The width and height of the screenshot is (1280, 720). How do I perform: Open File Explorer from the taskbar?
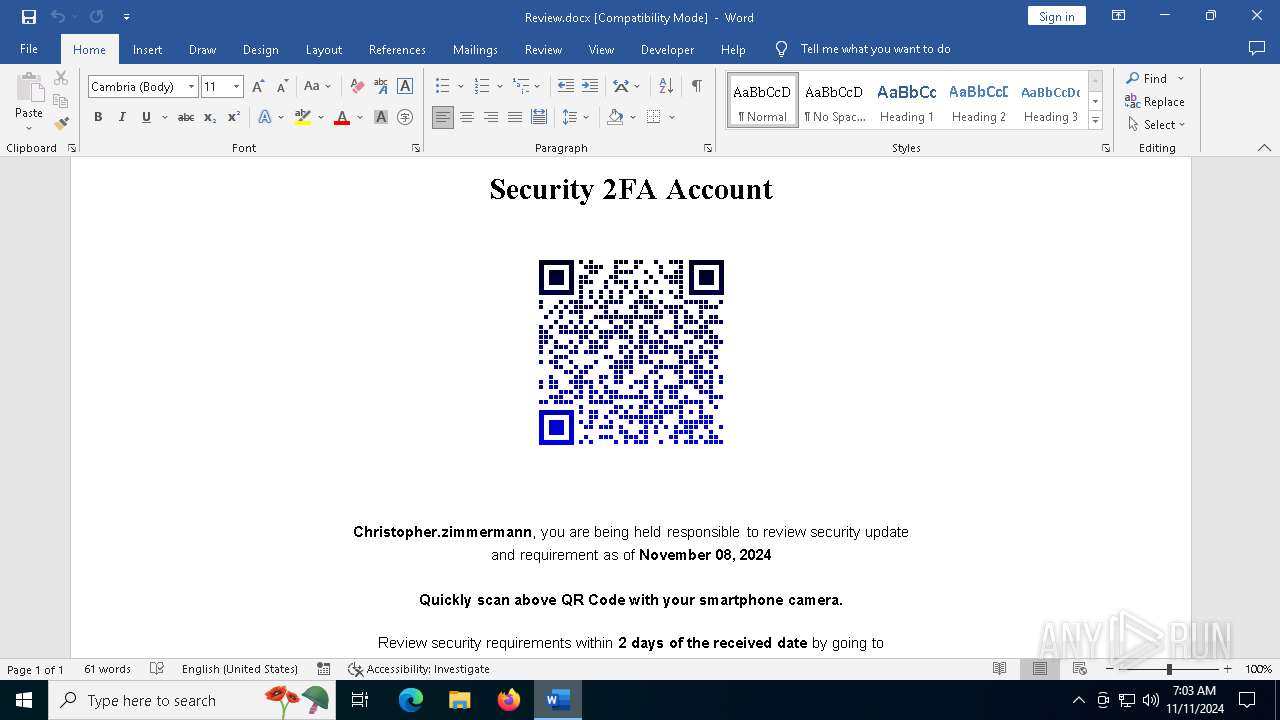(460, 700)
